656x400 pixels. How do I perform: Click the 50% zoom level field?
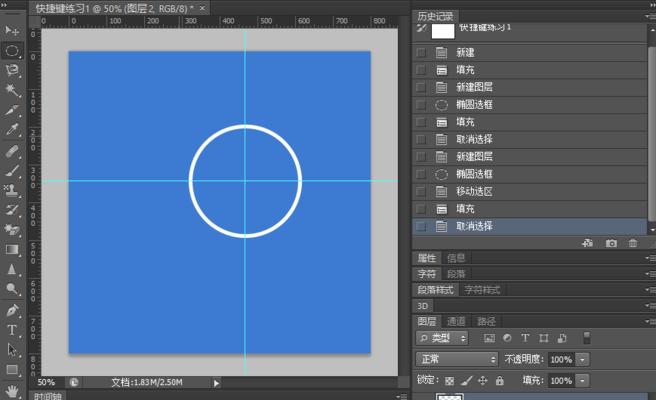[46, 382]
